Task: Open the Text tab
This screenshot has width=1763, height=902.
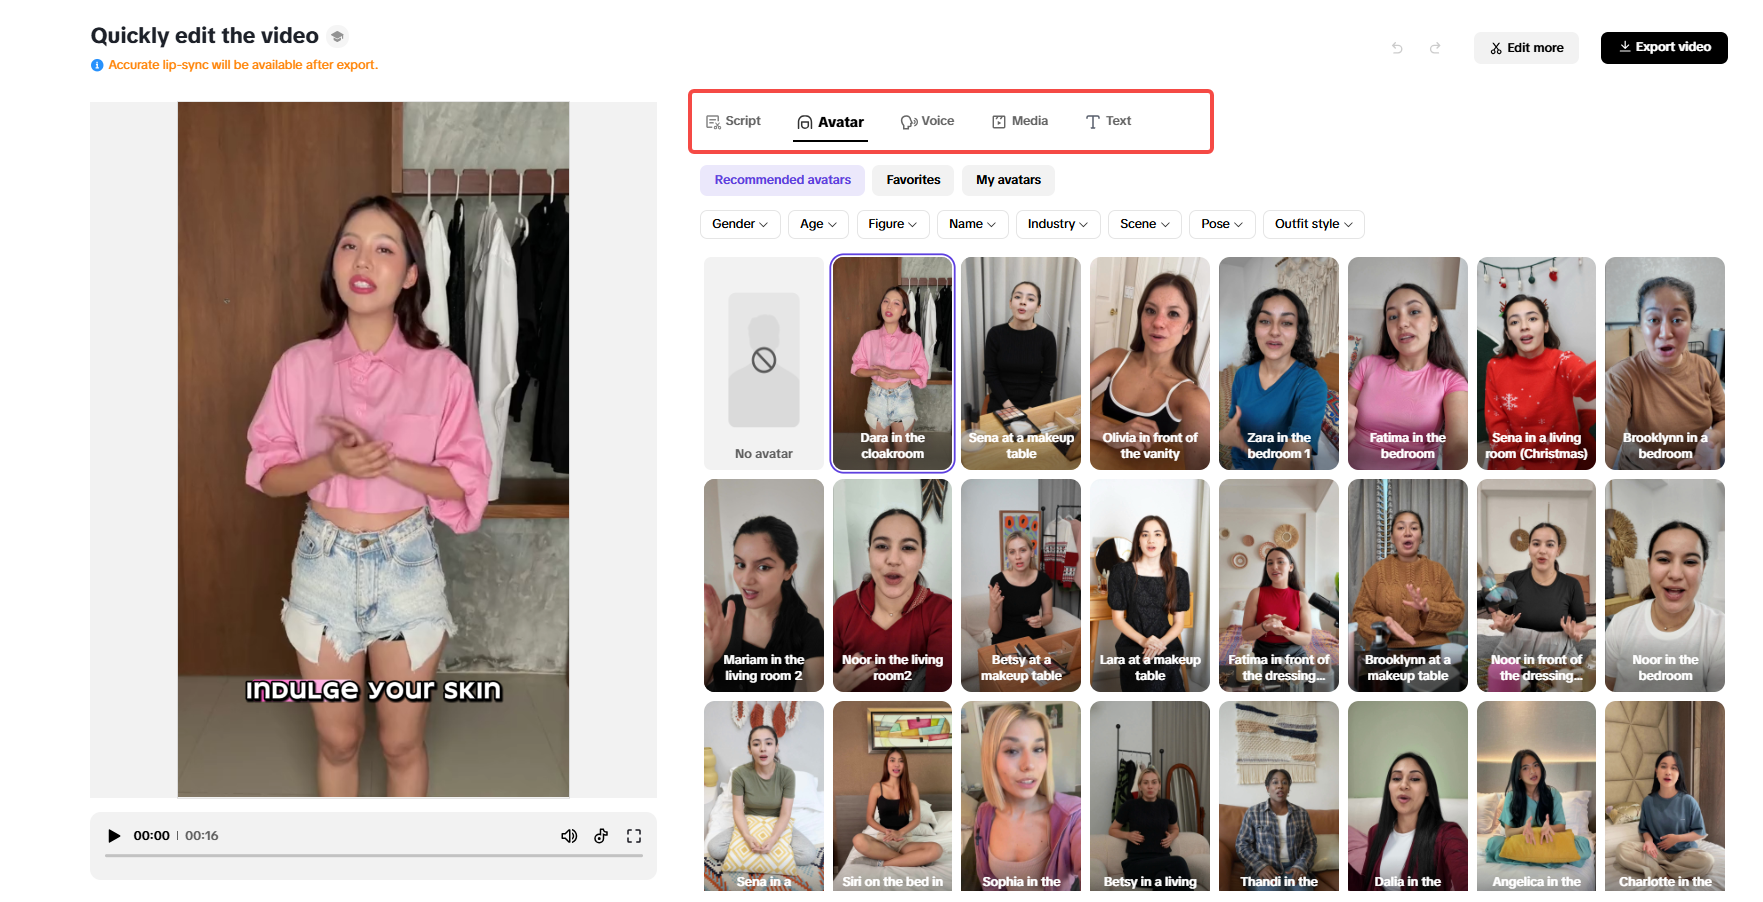Action: pyautogui.click(x=1108, y=121)
